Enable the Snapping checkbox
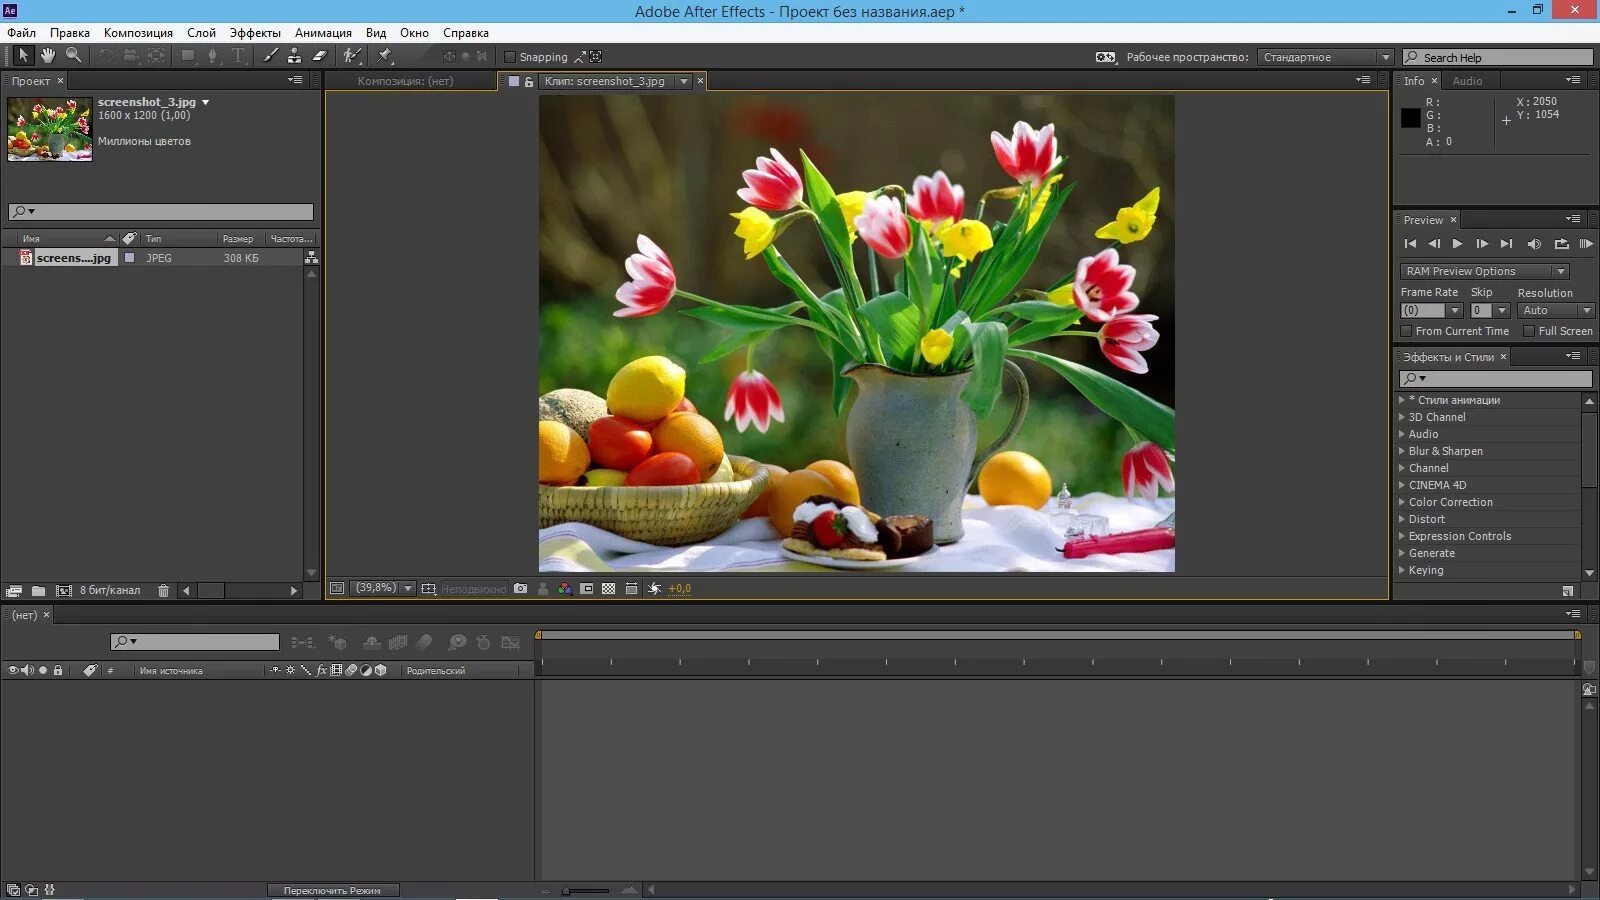The height and width of the screenshot is (900, 1600). 510,57
